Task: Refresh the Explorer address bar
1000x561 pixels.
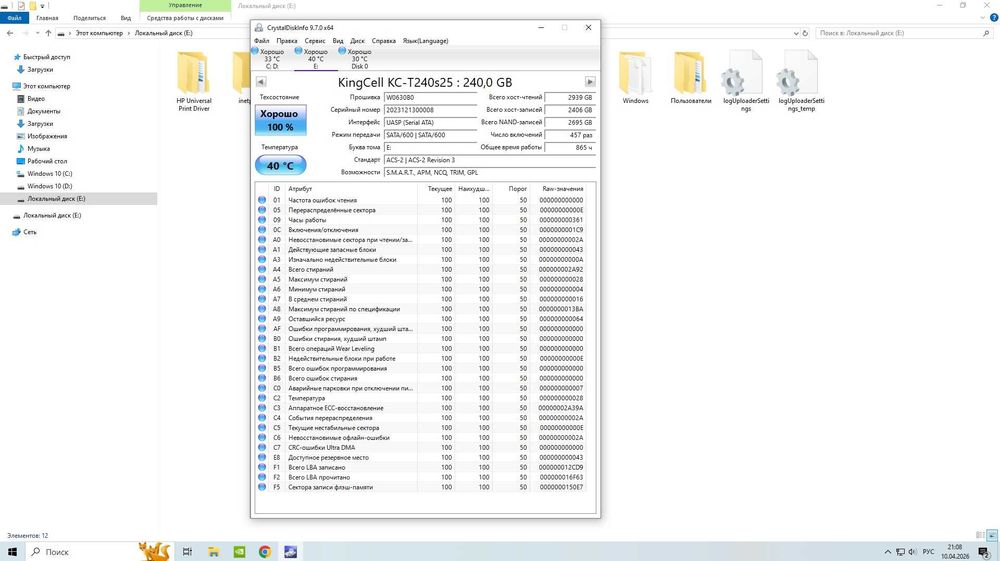Action: tap(805, 33)
